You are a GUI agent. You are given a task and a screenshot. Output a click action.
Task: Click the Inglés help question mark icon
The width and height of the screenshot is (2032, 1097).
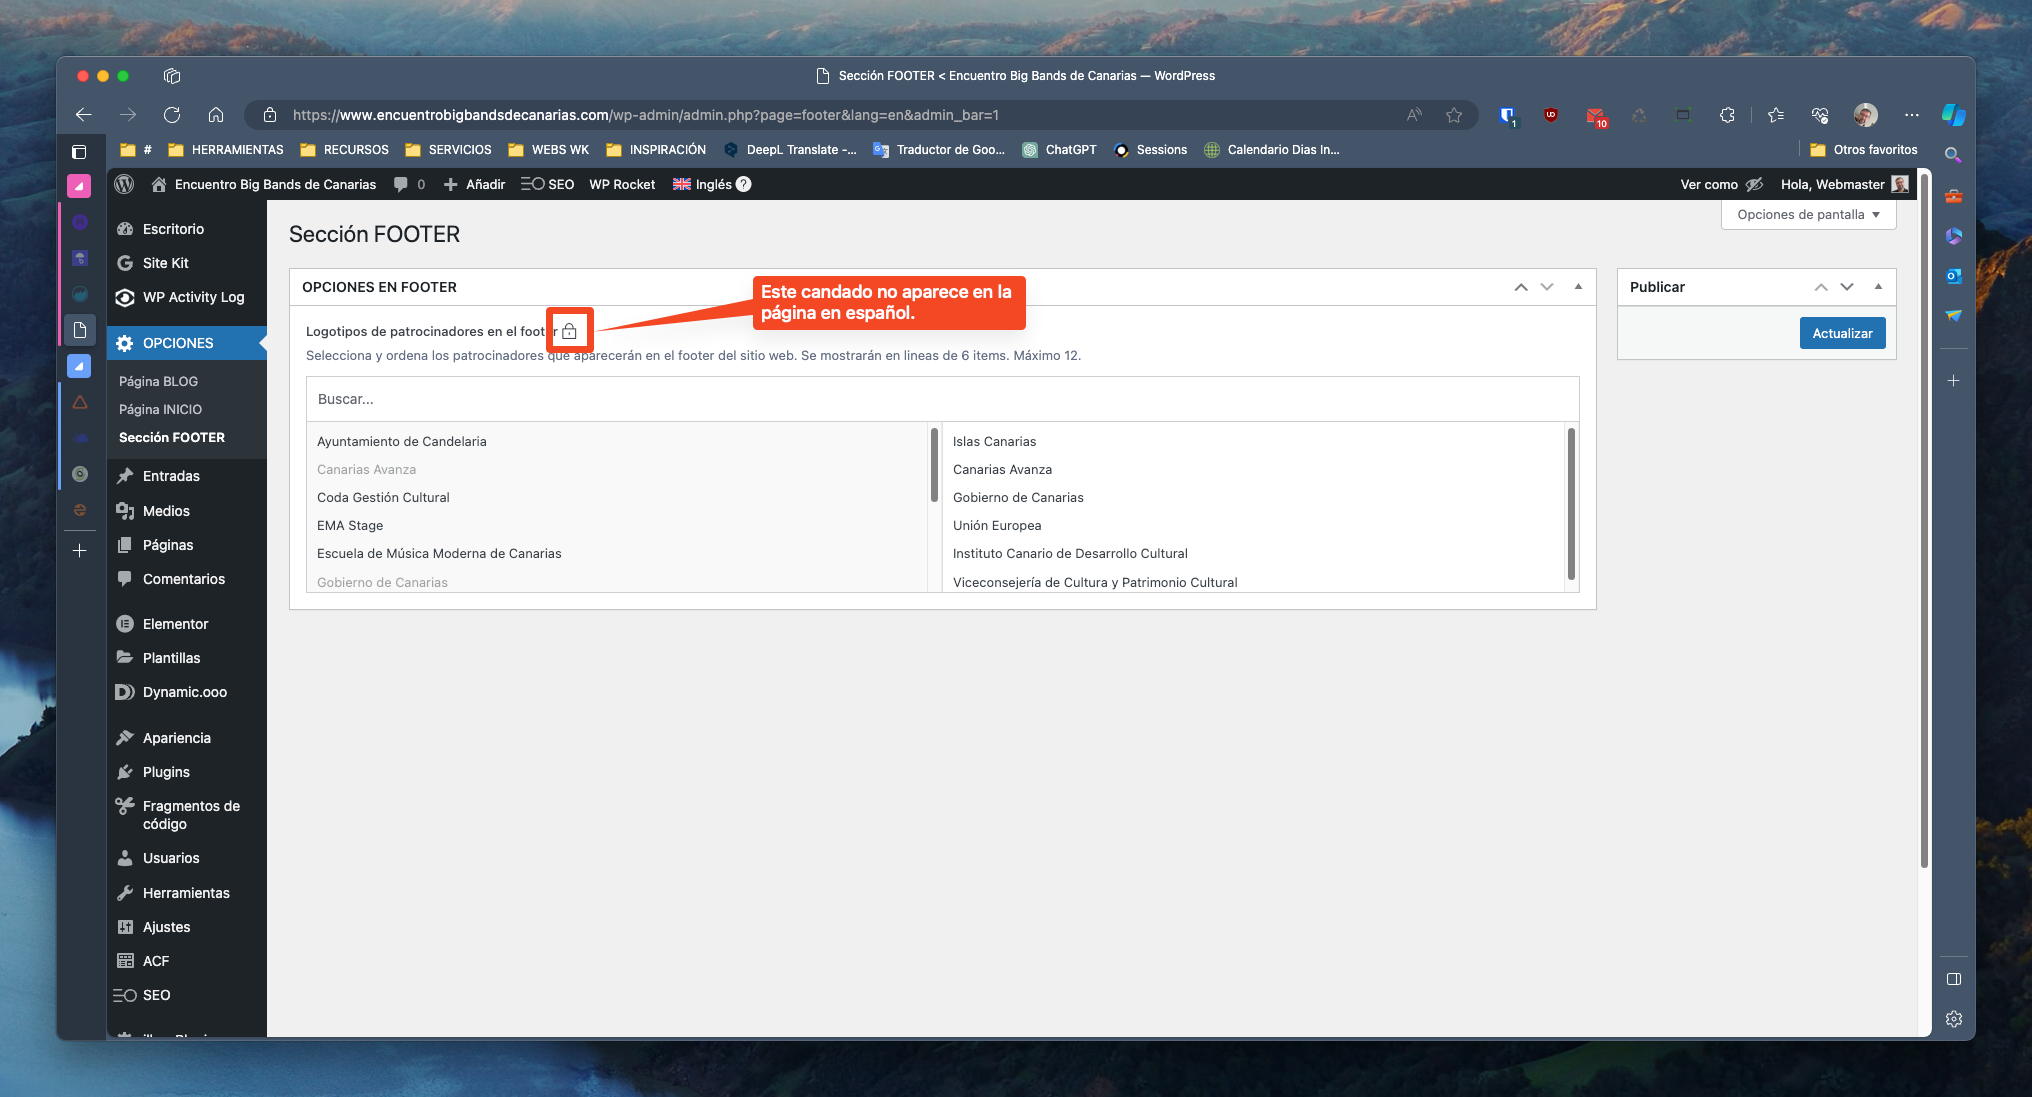click(744, 184)
